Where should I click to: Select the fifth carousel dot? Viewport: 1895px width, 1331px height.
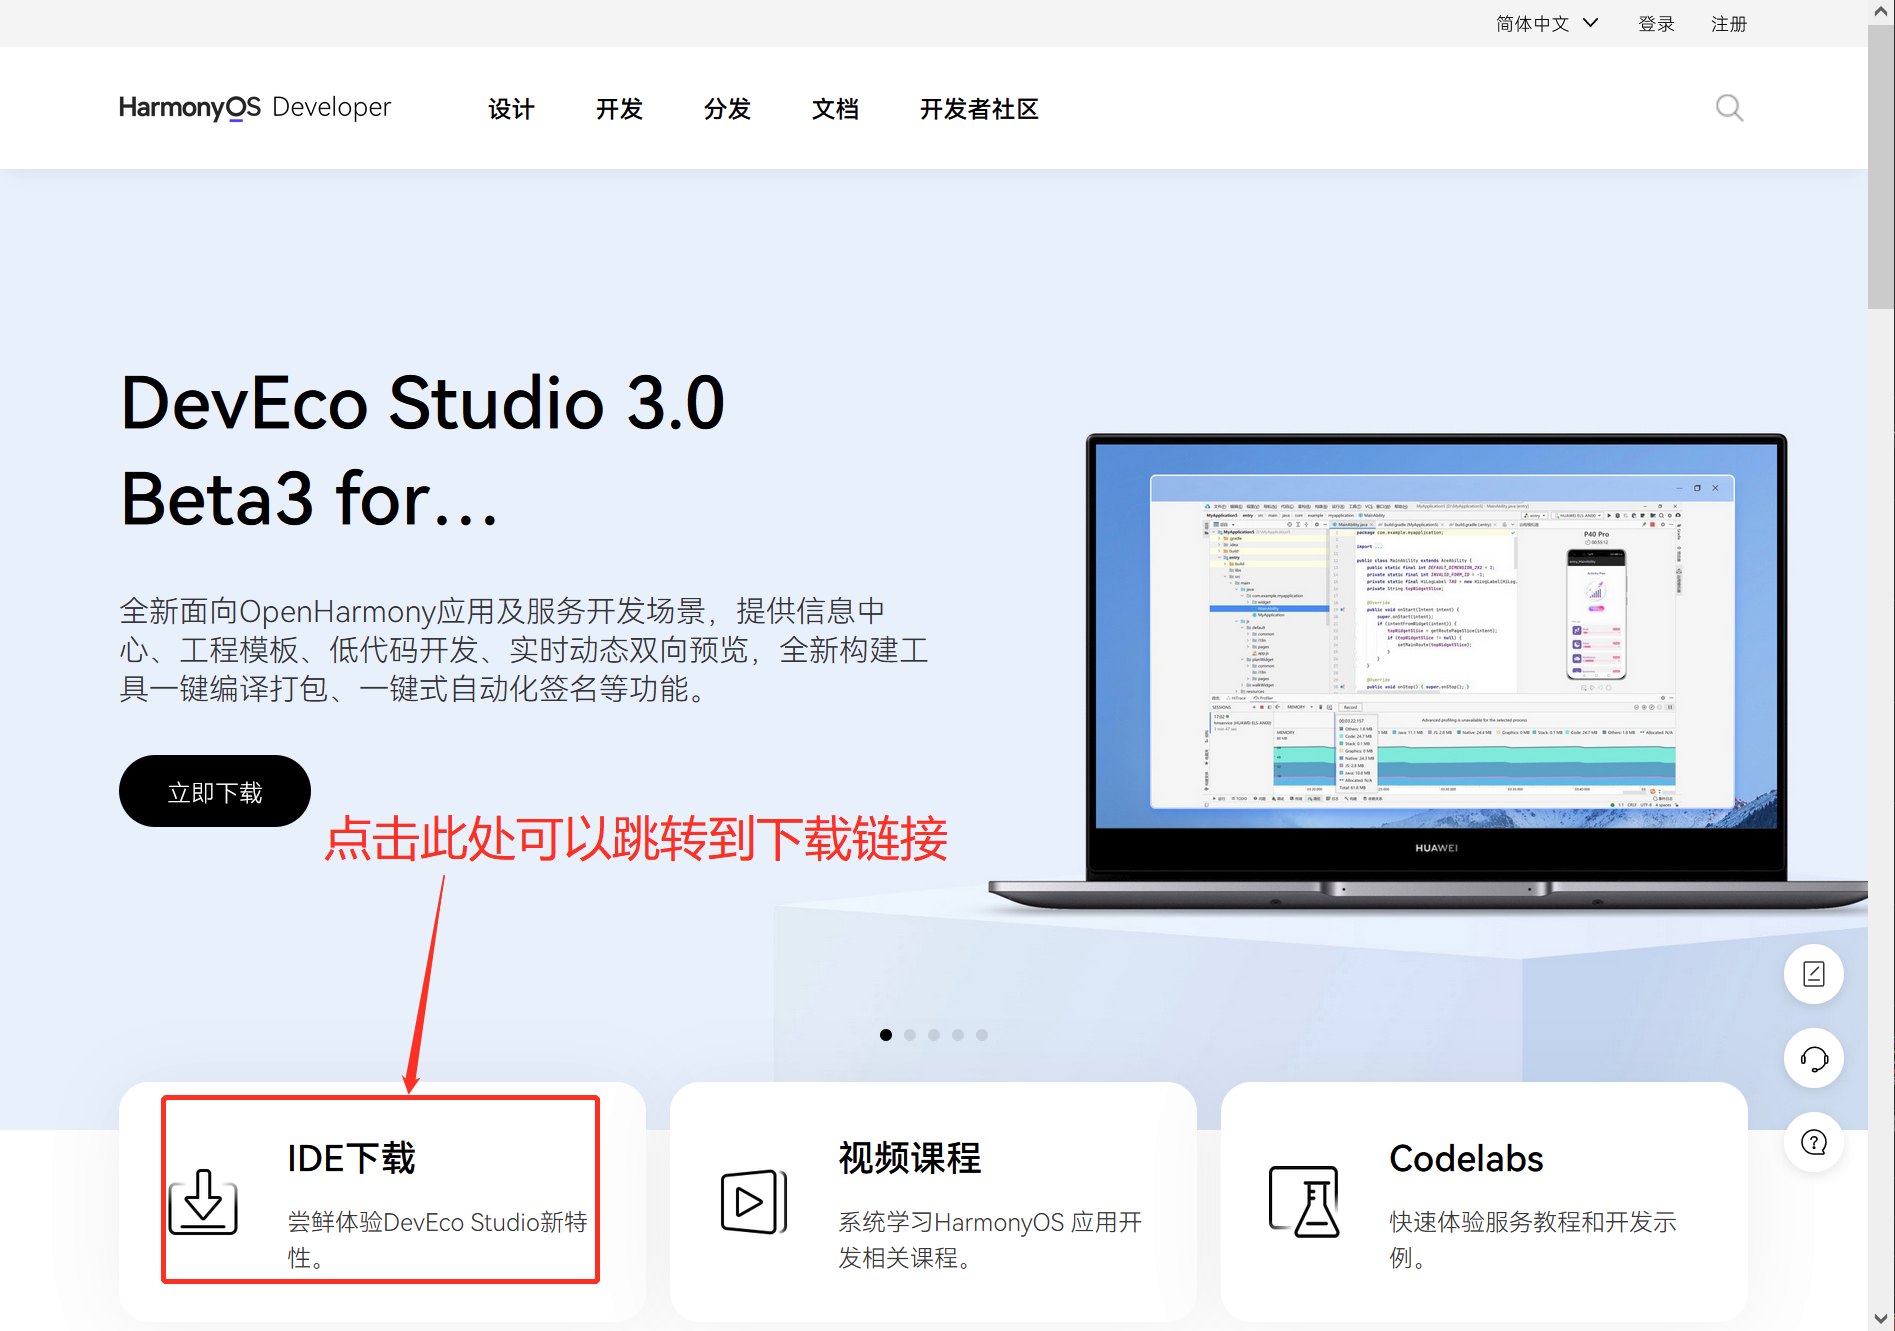click(x=982, y=1035)
